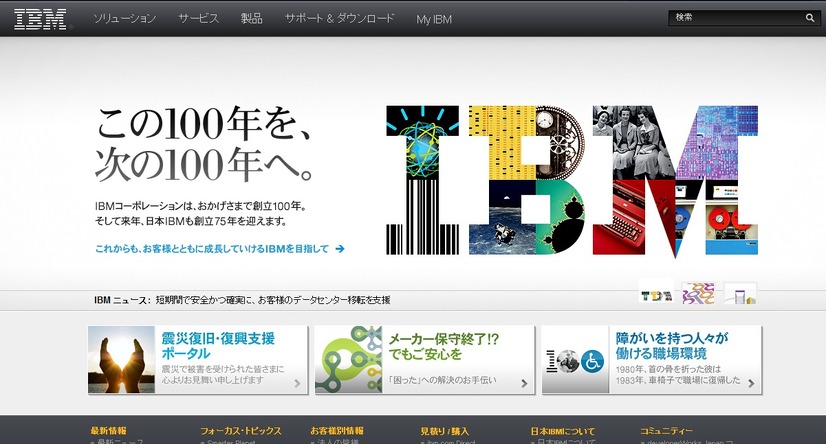Select the first IBM 100 carousel thumbnail
The height and width of the screenshot is (444, 826).
tap(656, 292)
